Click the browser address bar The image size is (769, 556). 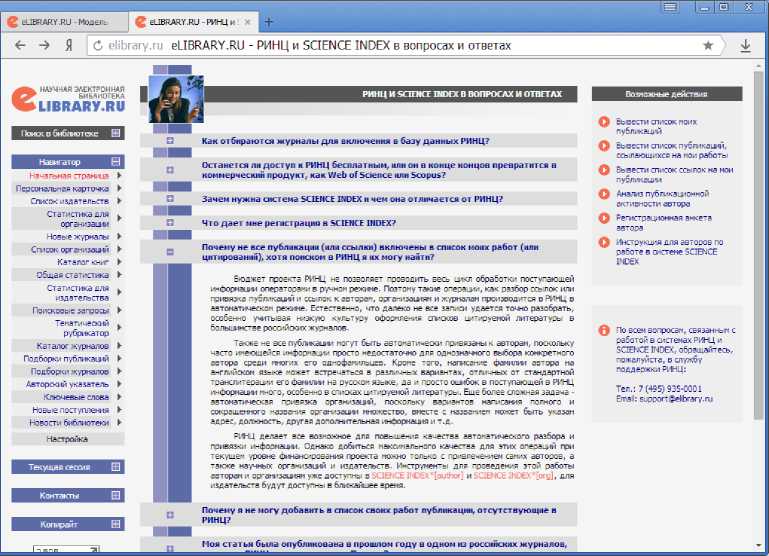coord(402,46)
